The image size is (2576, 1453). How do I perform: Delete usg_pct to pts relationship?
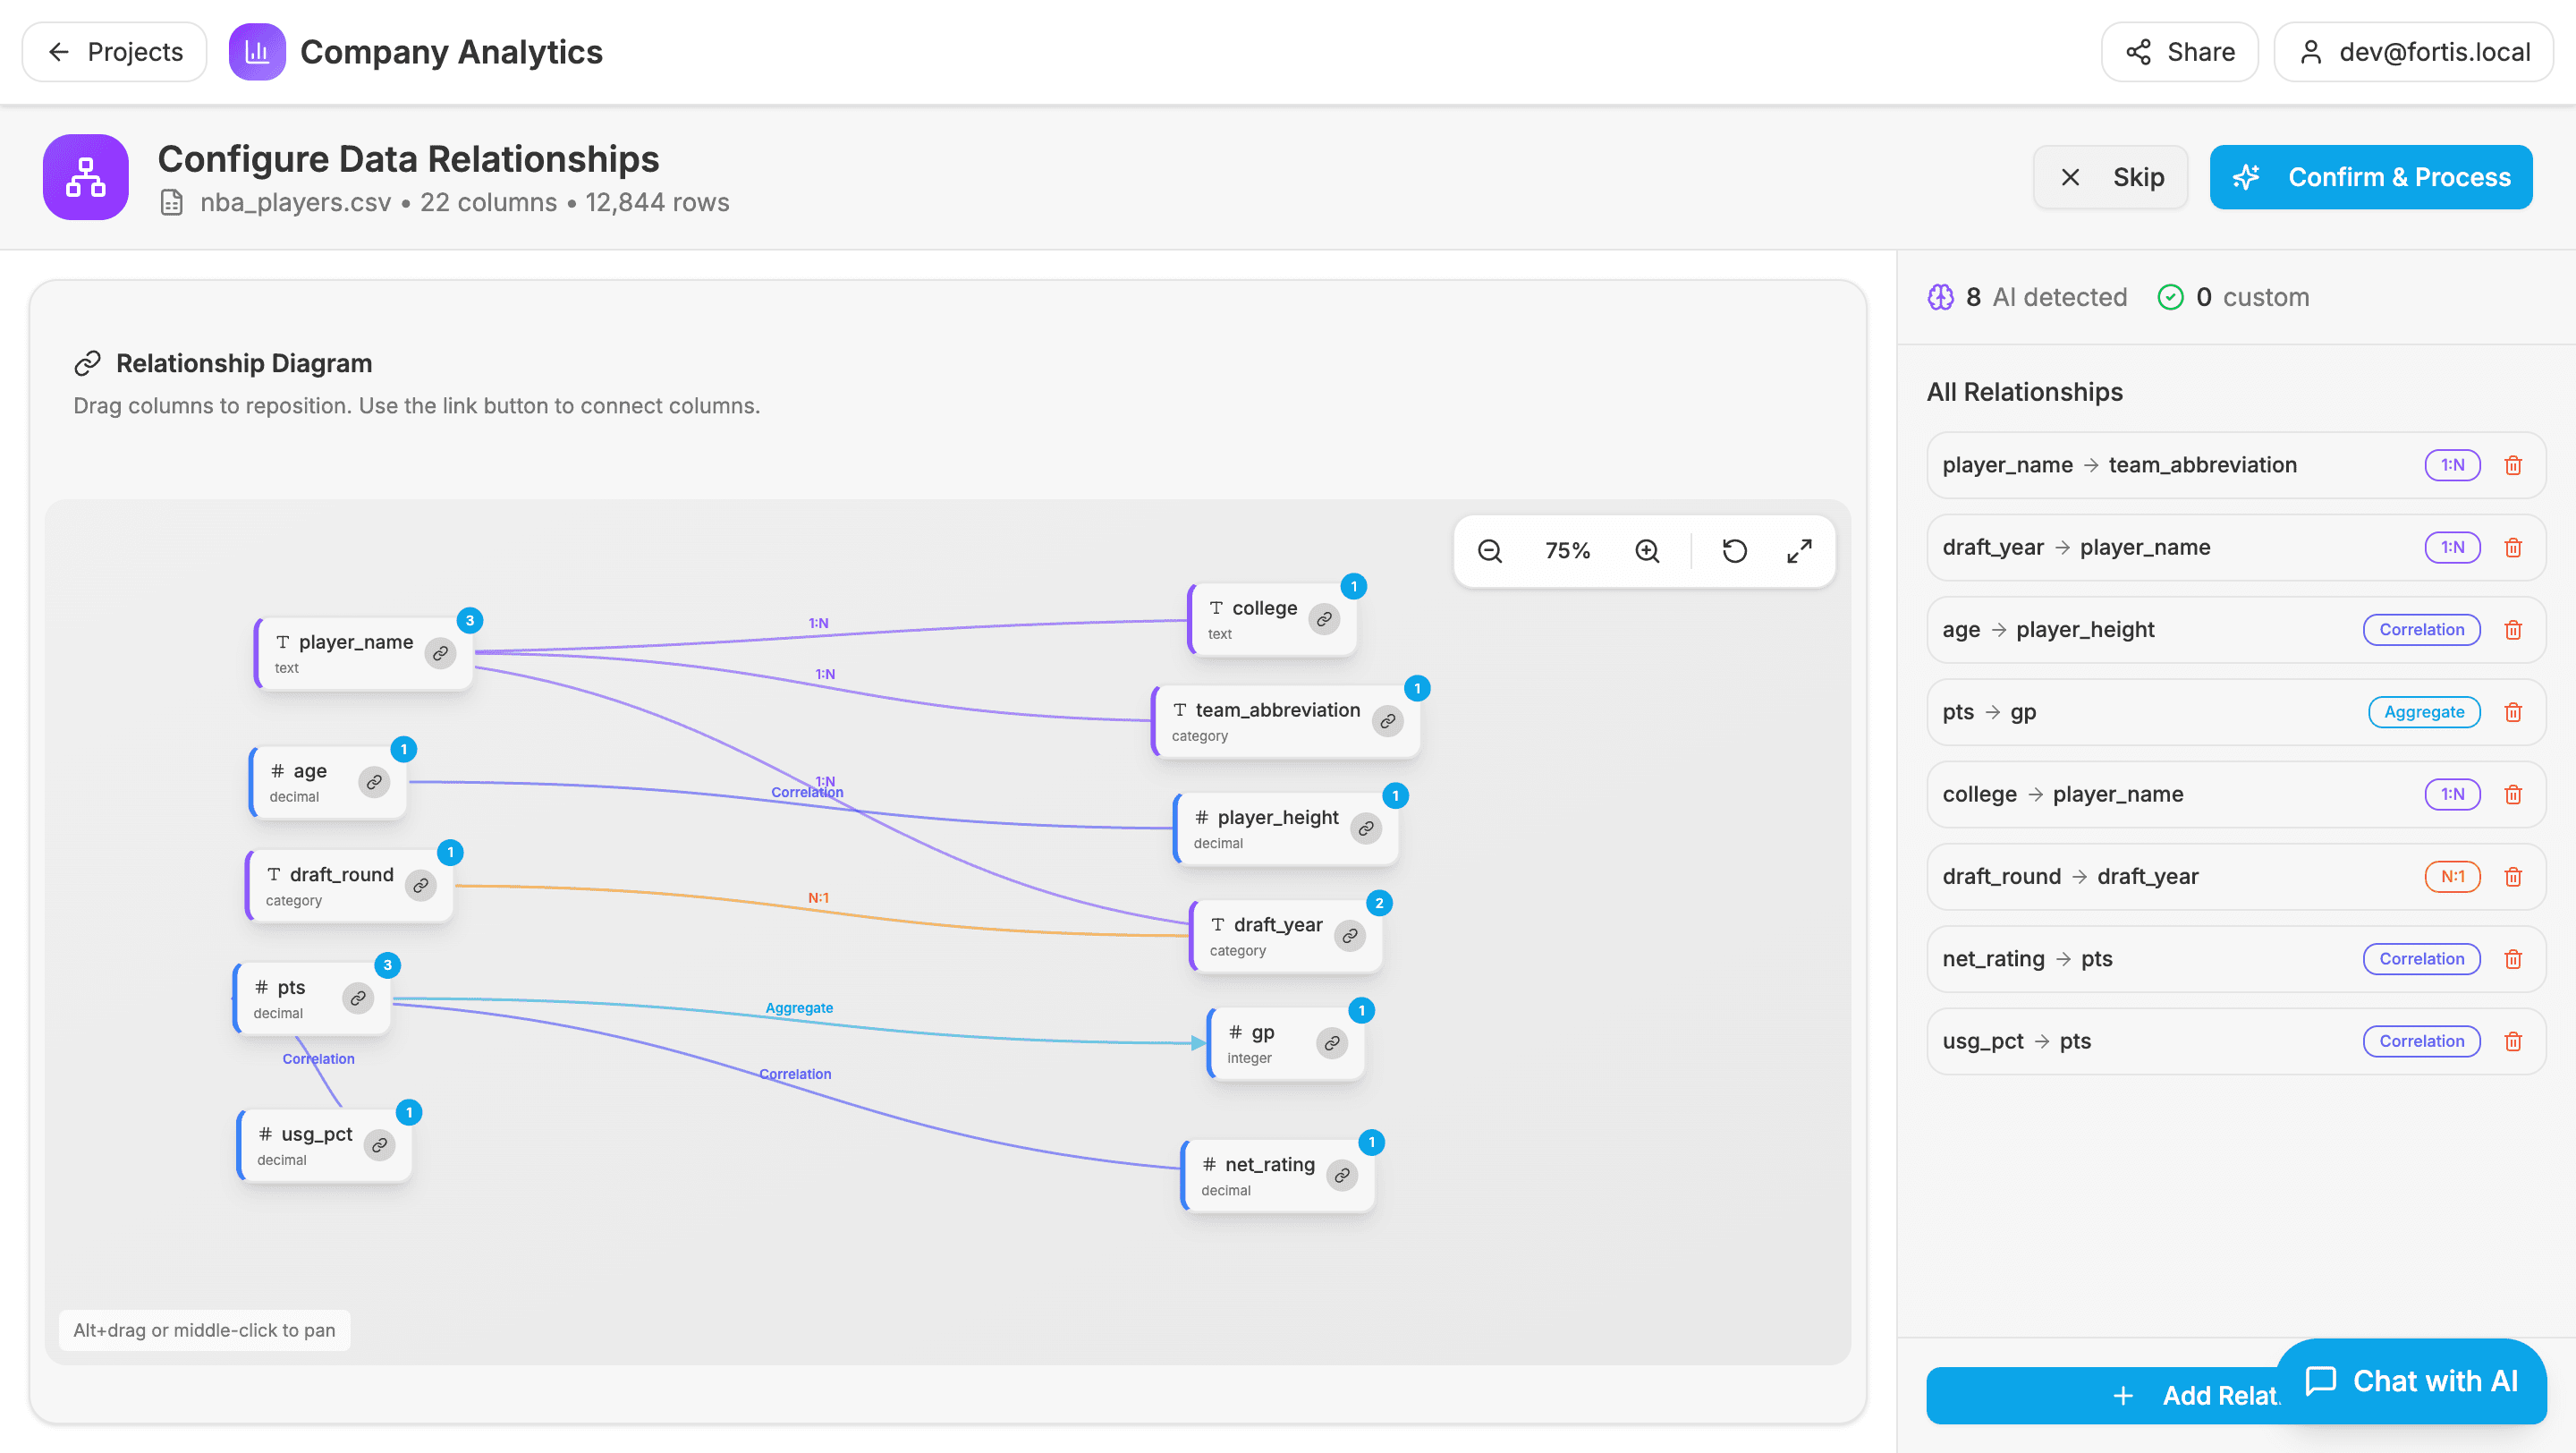pos(2513,1041)
